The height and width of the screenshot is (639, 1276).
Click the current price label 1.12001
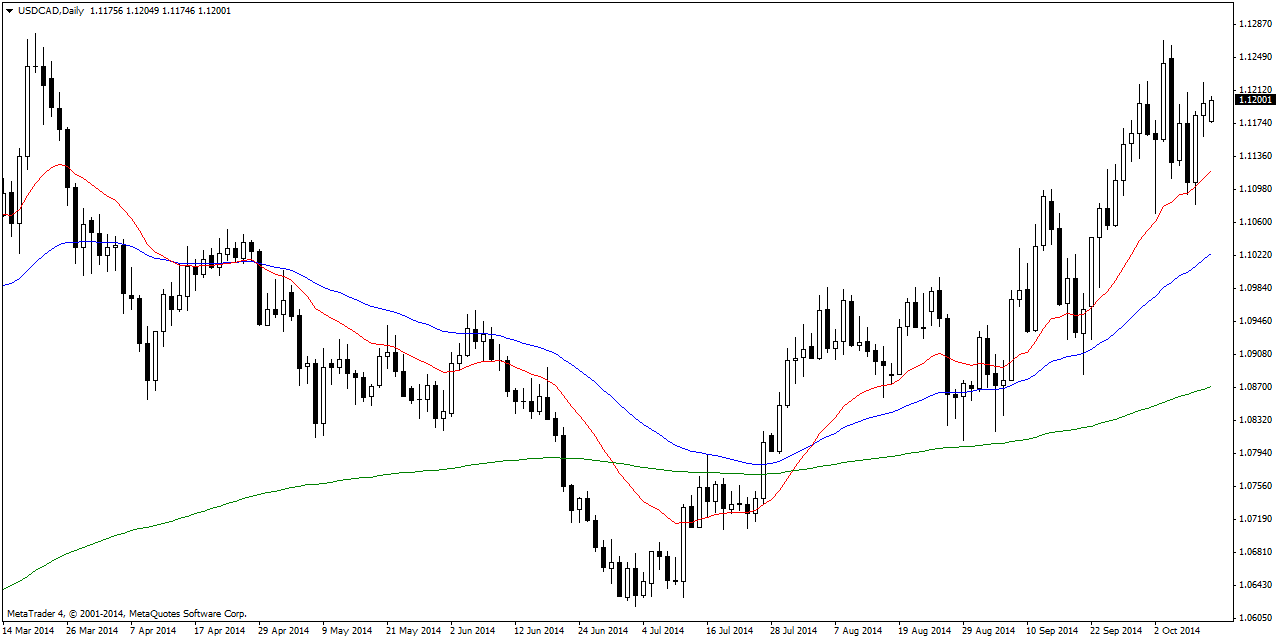1255,100
